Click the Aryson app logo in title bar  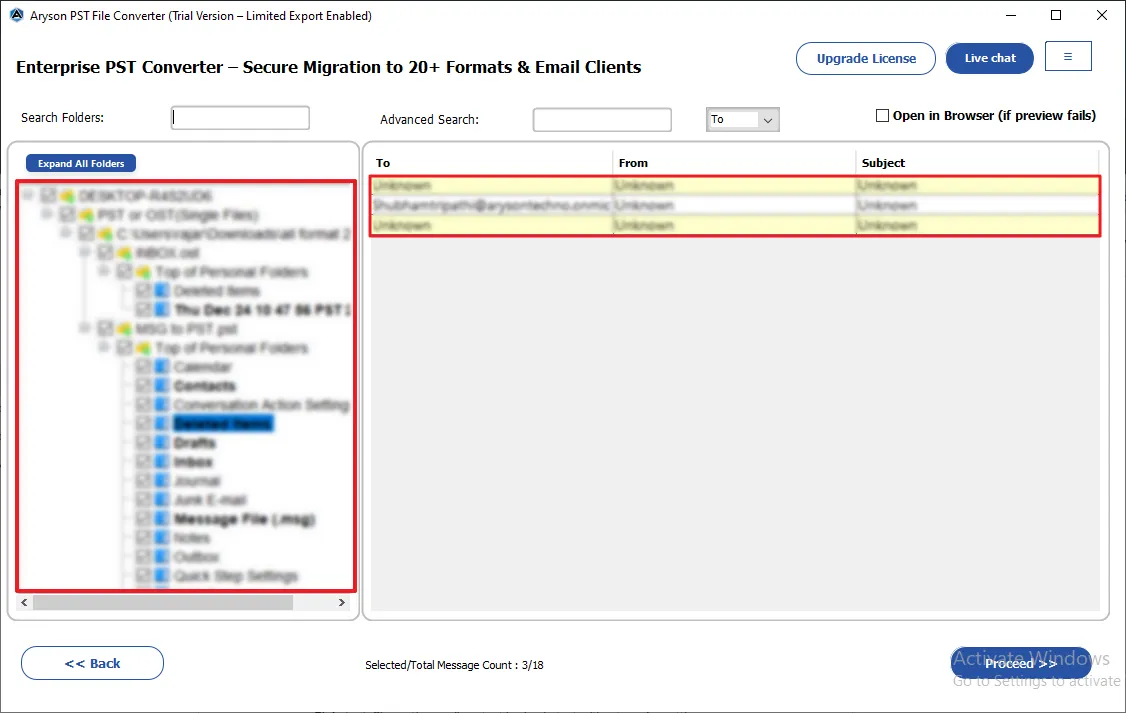[16, 15]
